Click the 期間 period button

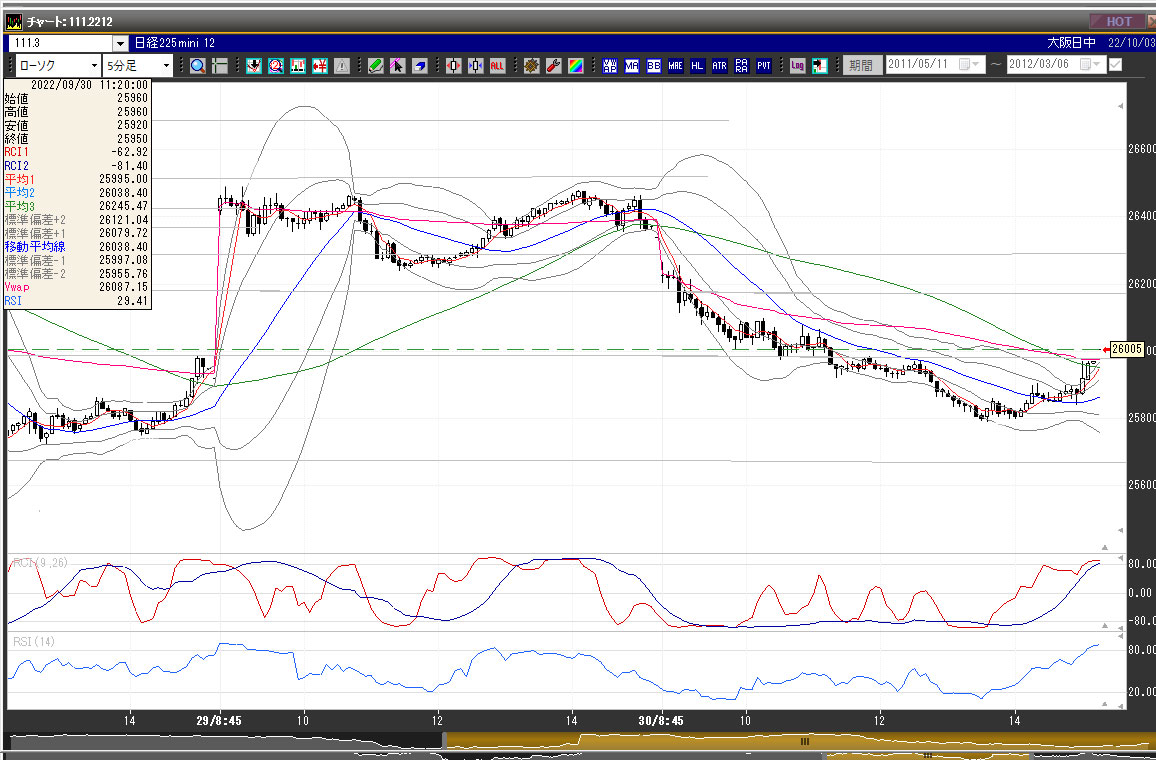click(x=862, y=66)
